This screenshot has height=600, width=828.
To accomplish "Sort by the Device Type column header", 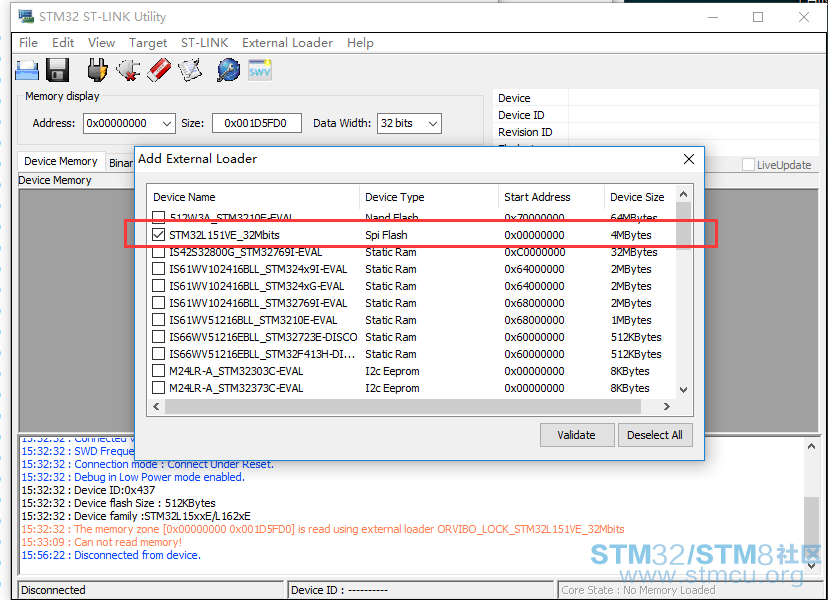I will click(x=429, y=197).
